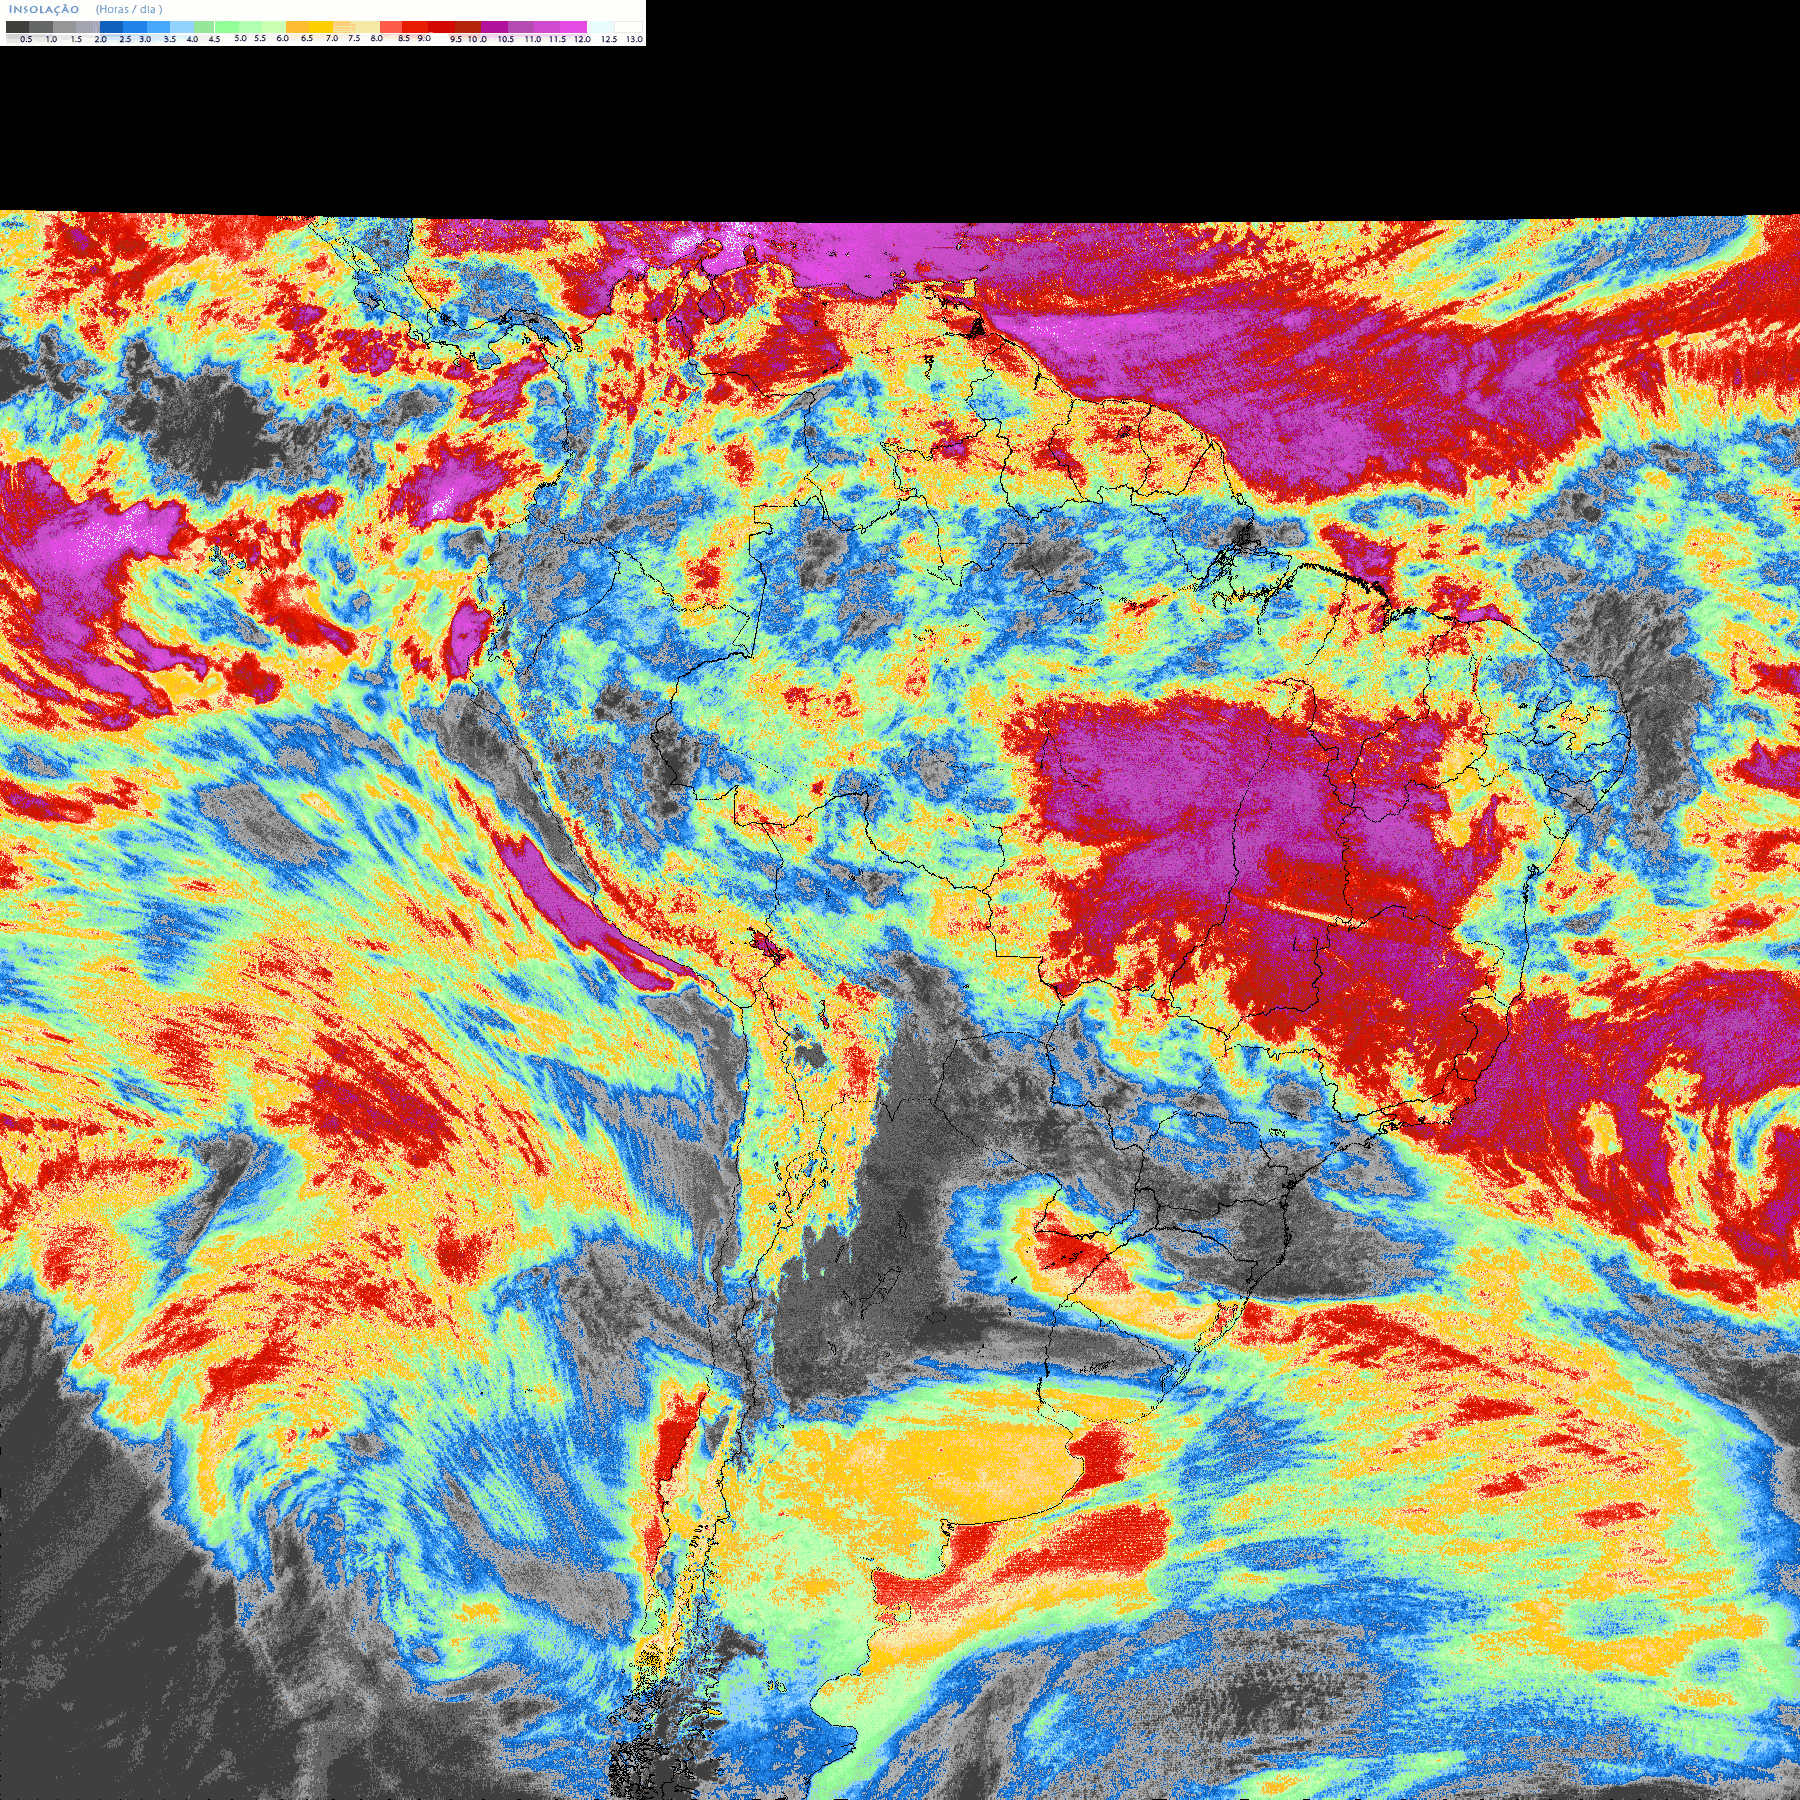The image size is (1800, 1800).
Task: Click the 6.0 legend value label
Action: point(282,38)
